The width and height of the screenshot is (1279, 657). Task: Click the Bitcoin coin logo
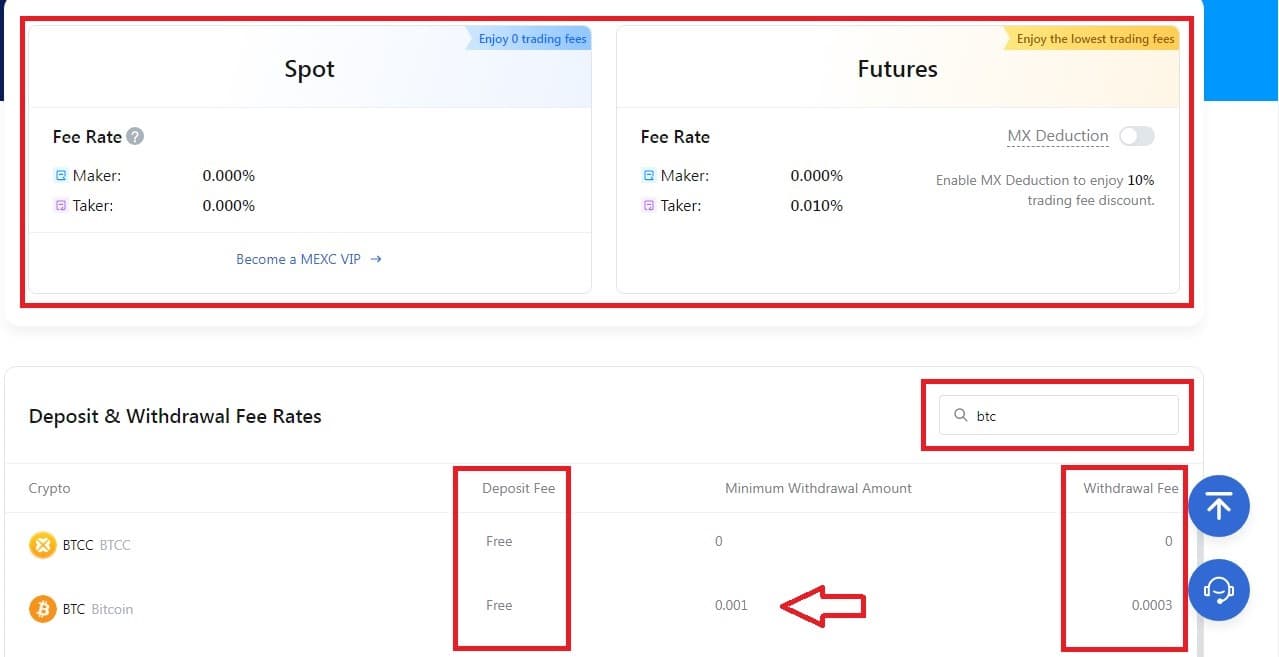point(42,608)
